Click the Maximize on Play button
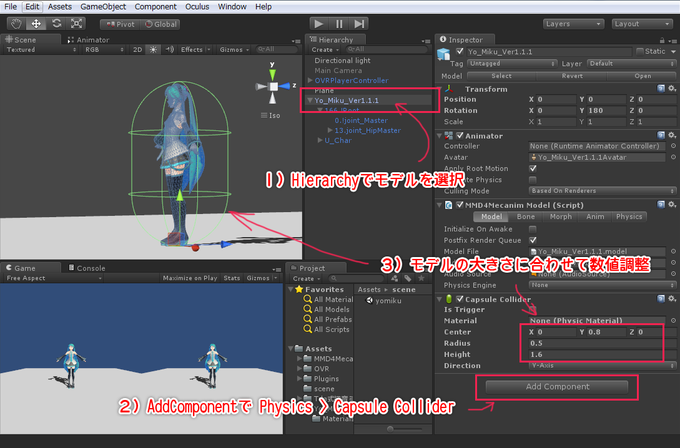680x448 pixels. tap(190, 278)
